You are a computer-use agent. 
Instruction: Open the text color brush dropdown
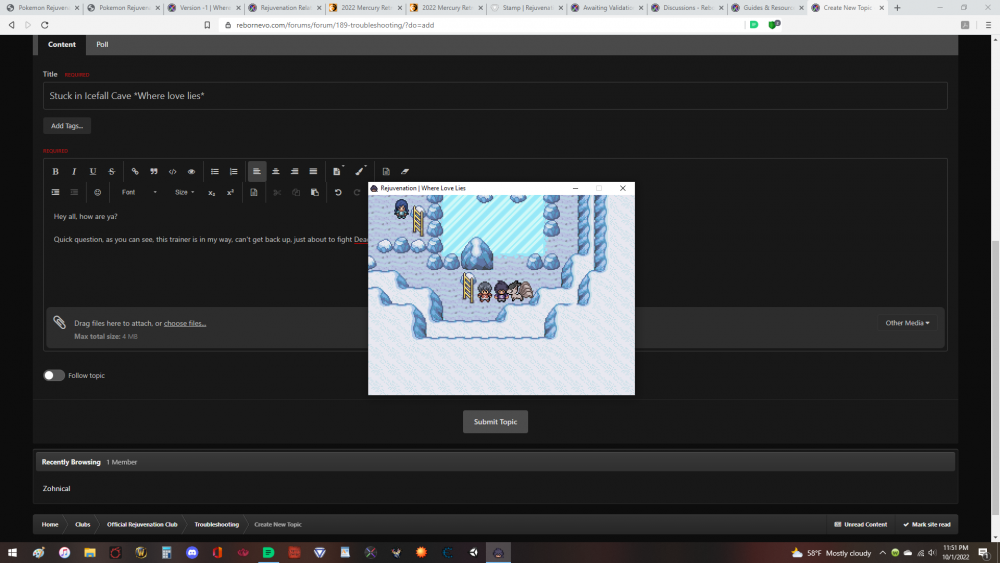pyautogui.click(x=360, y=172)
